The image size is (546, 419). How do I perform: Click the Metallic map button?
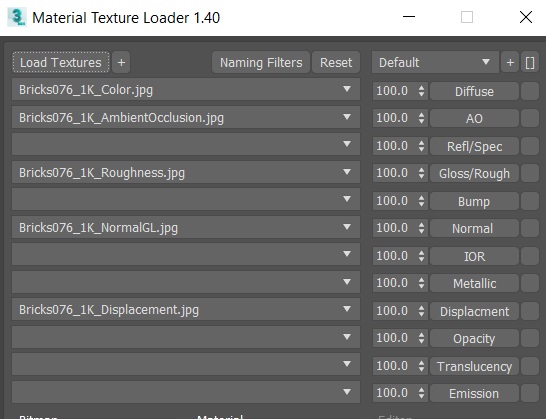tap(474, 284)
